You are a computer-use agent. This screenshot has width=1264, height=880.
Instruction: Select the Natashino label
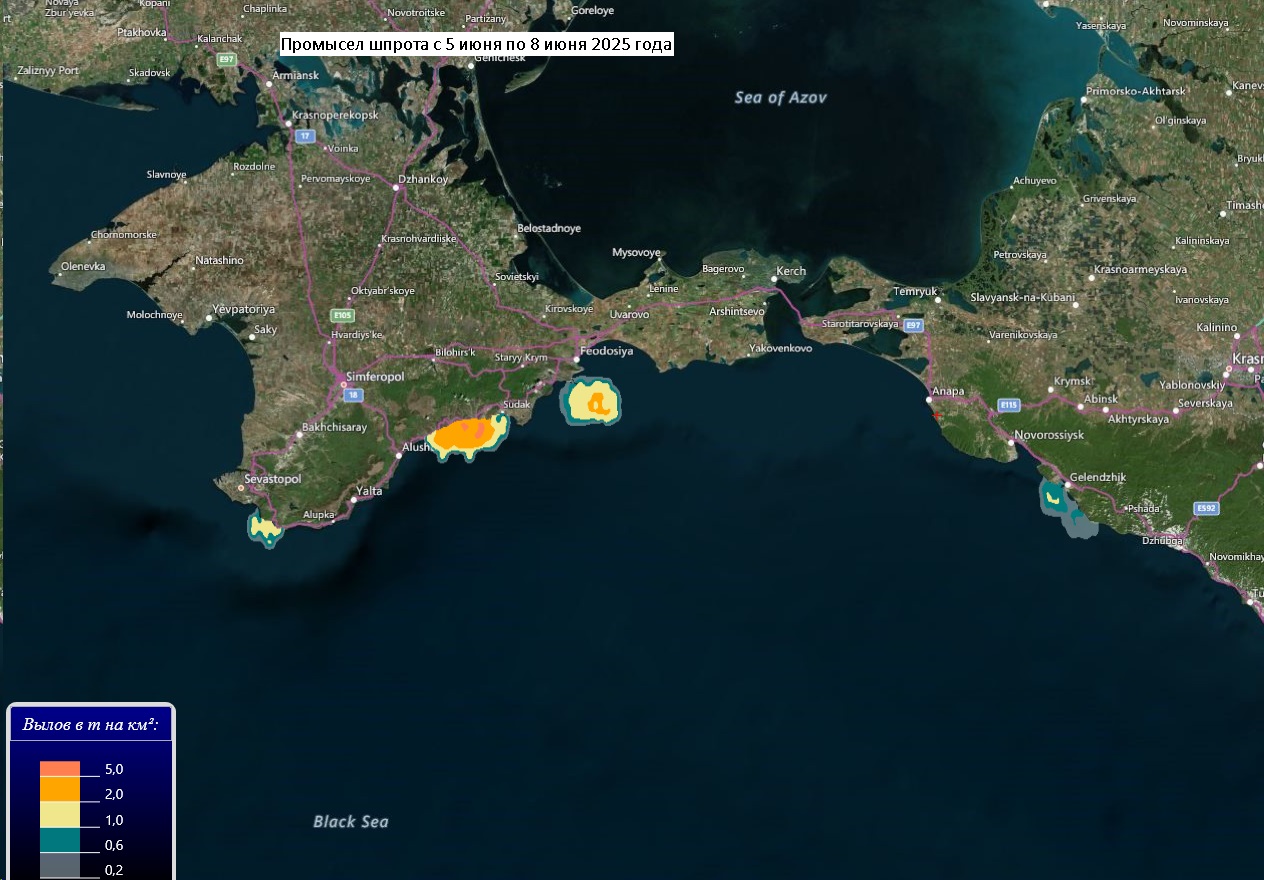point(219,260)
